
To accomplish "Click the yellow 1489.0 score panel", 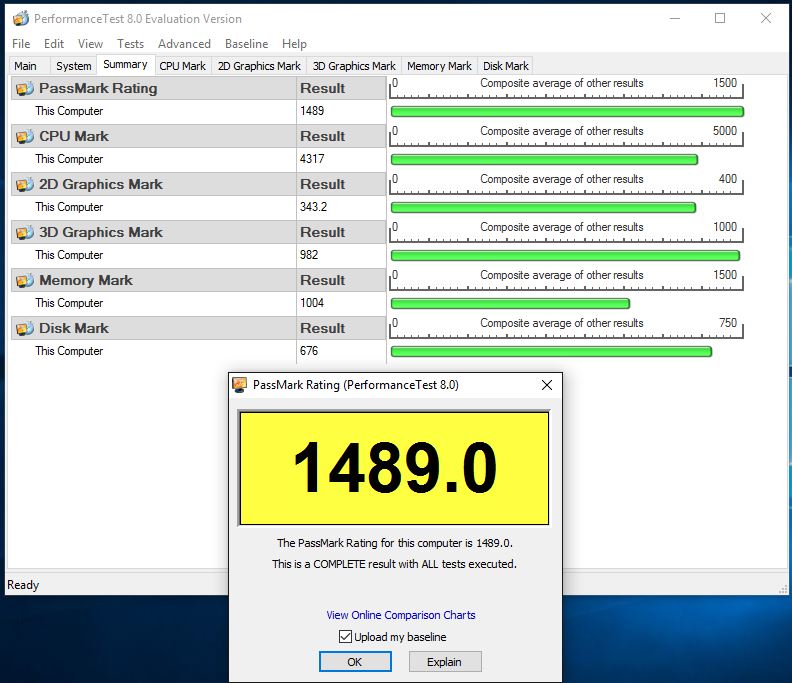I will (x=394, y=468).
